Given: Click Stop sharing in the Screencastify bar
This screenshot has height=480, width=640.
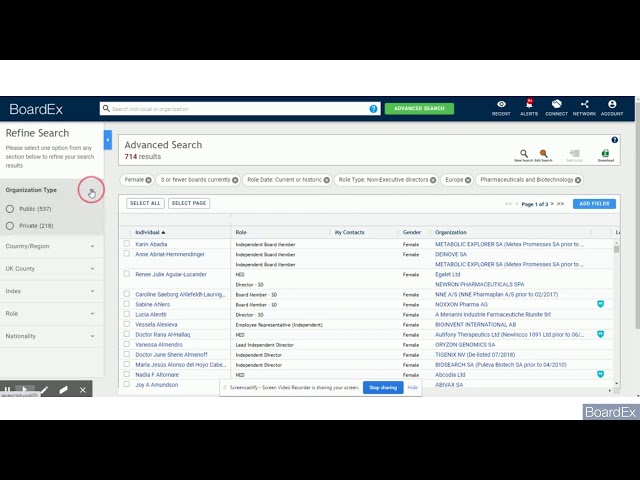Looking at the screenshot, I should point(383,387).
